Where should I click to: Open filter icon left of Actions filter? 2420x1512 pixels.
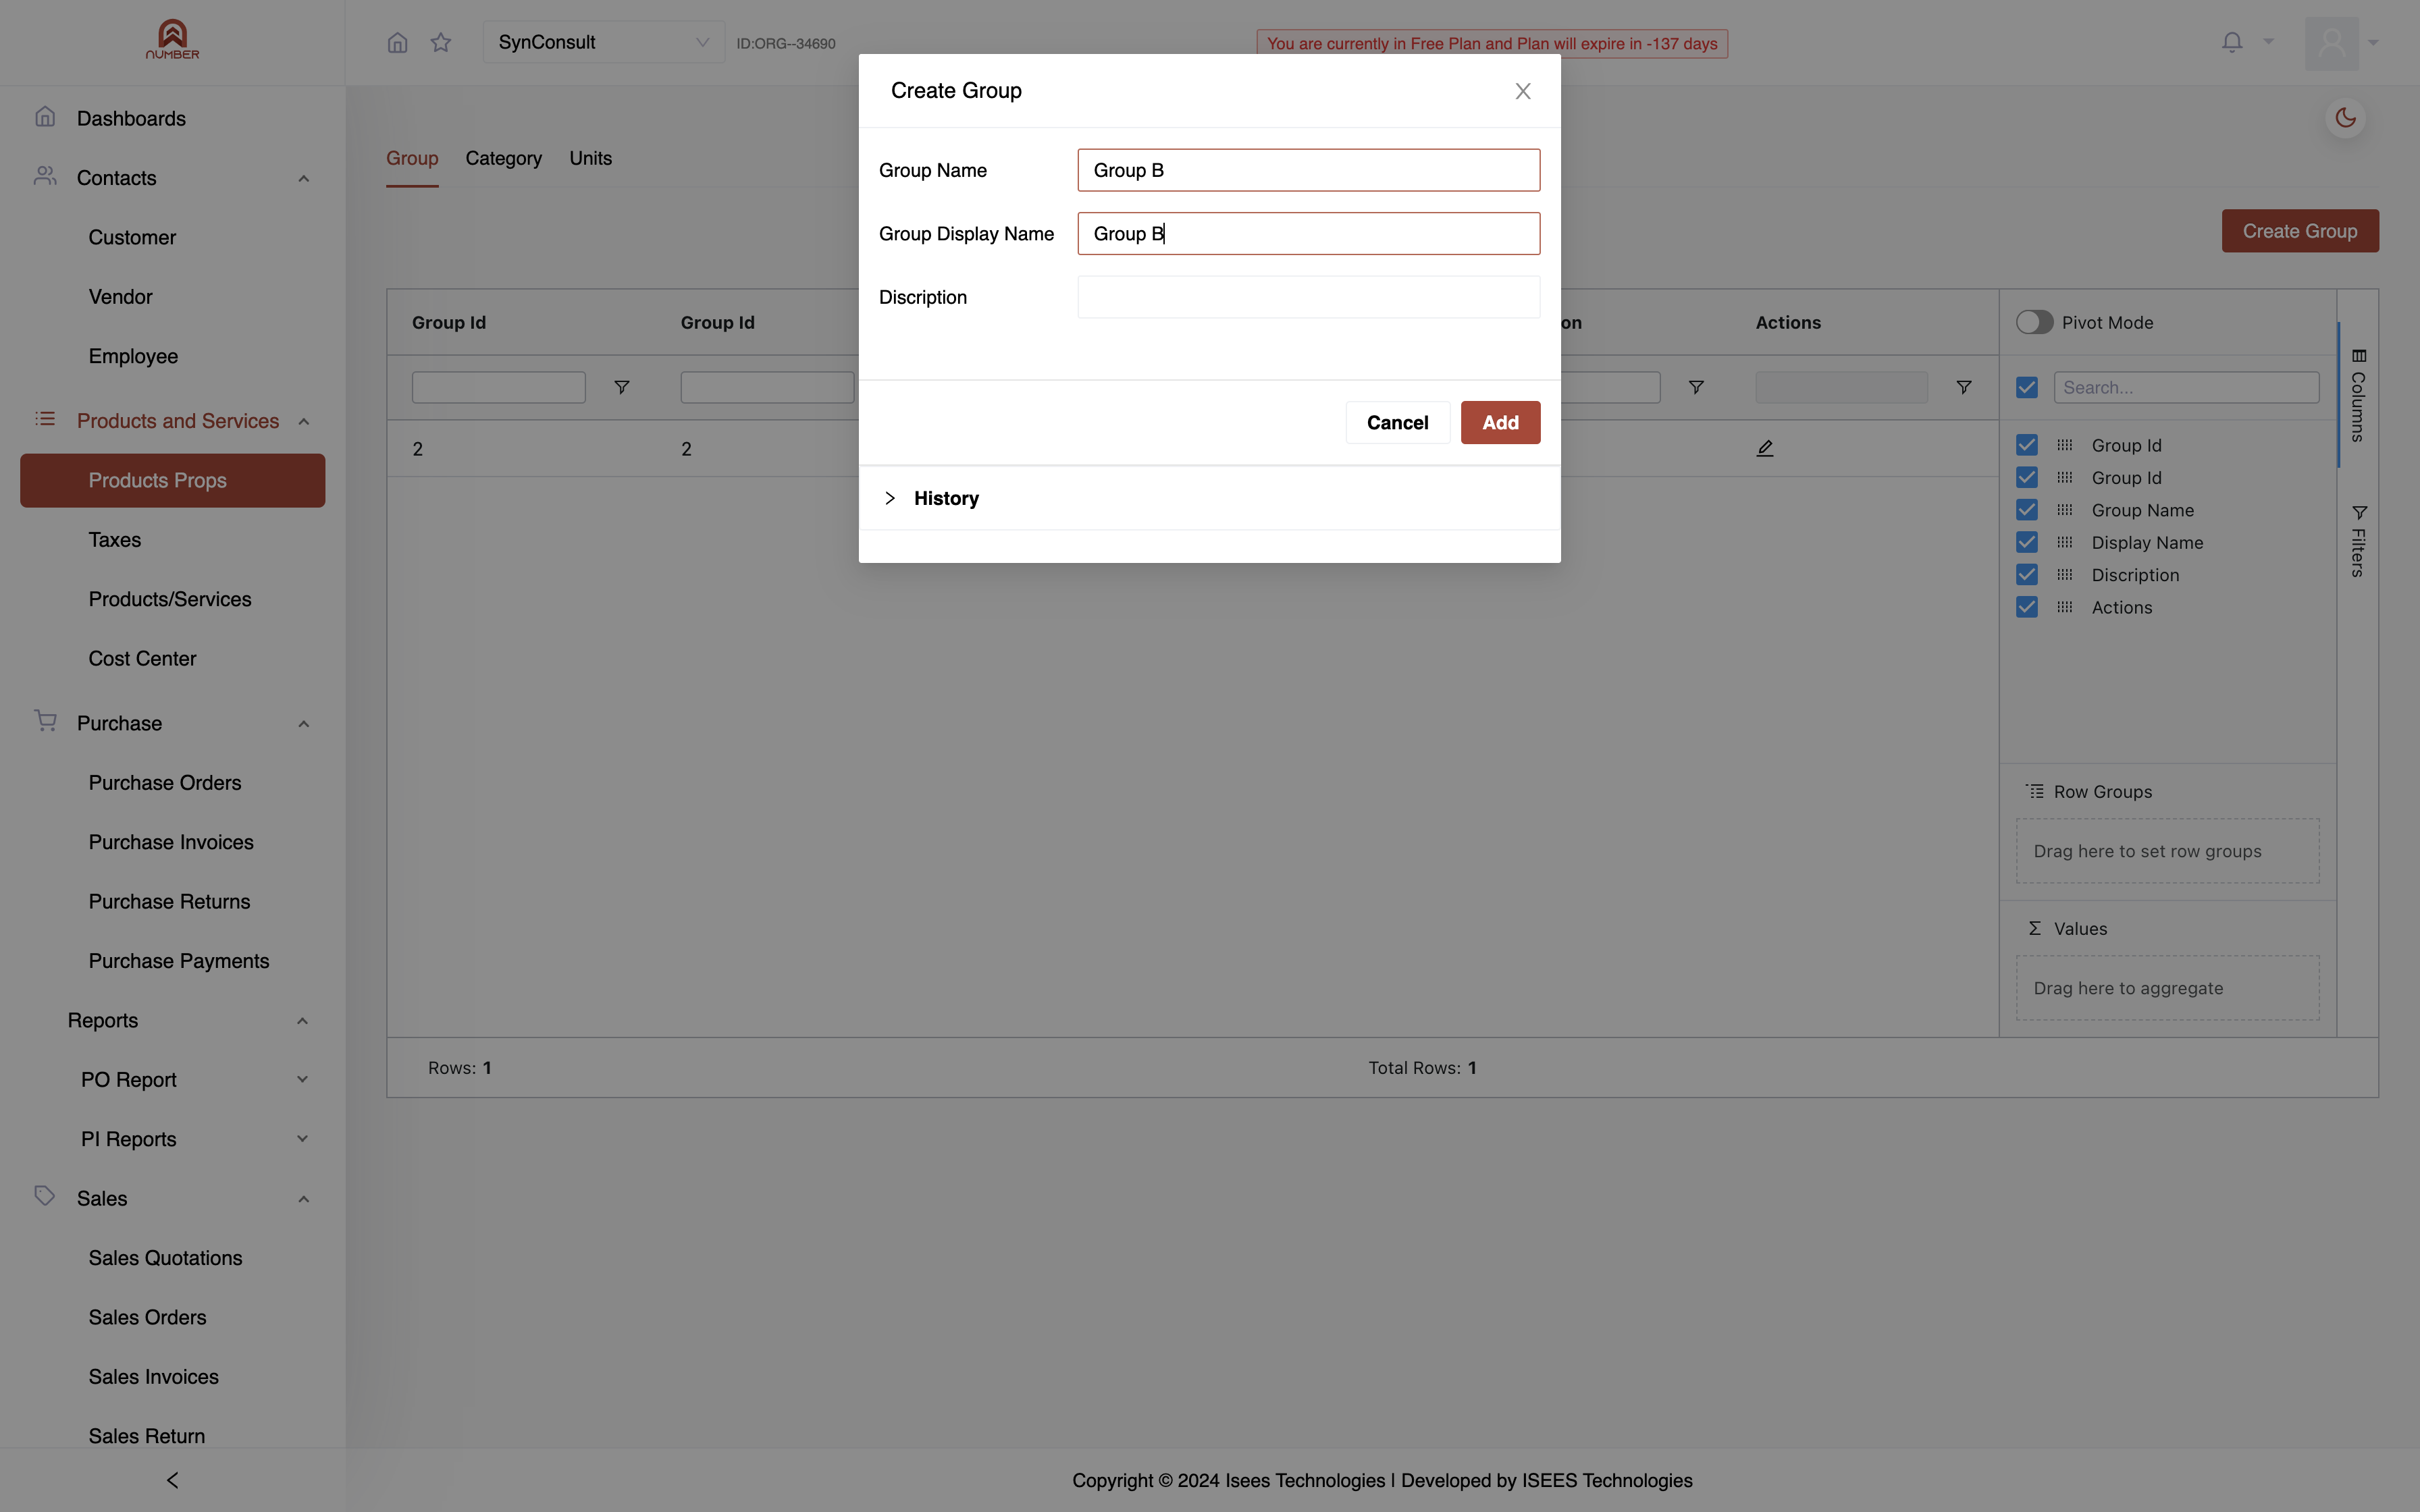[1696, 387]
